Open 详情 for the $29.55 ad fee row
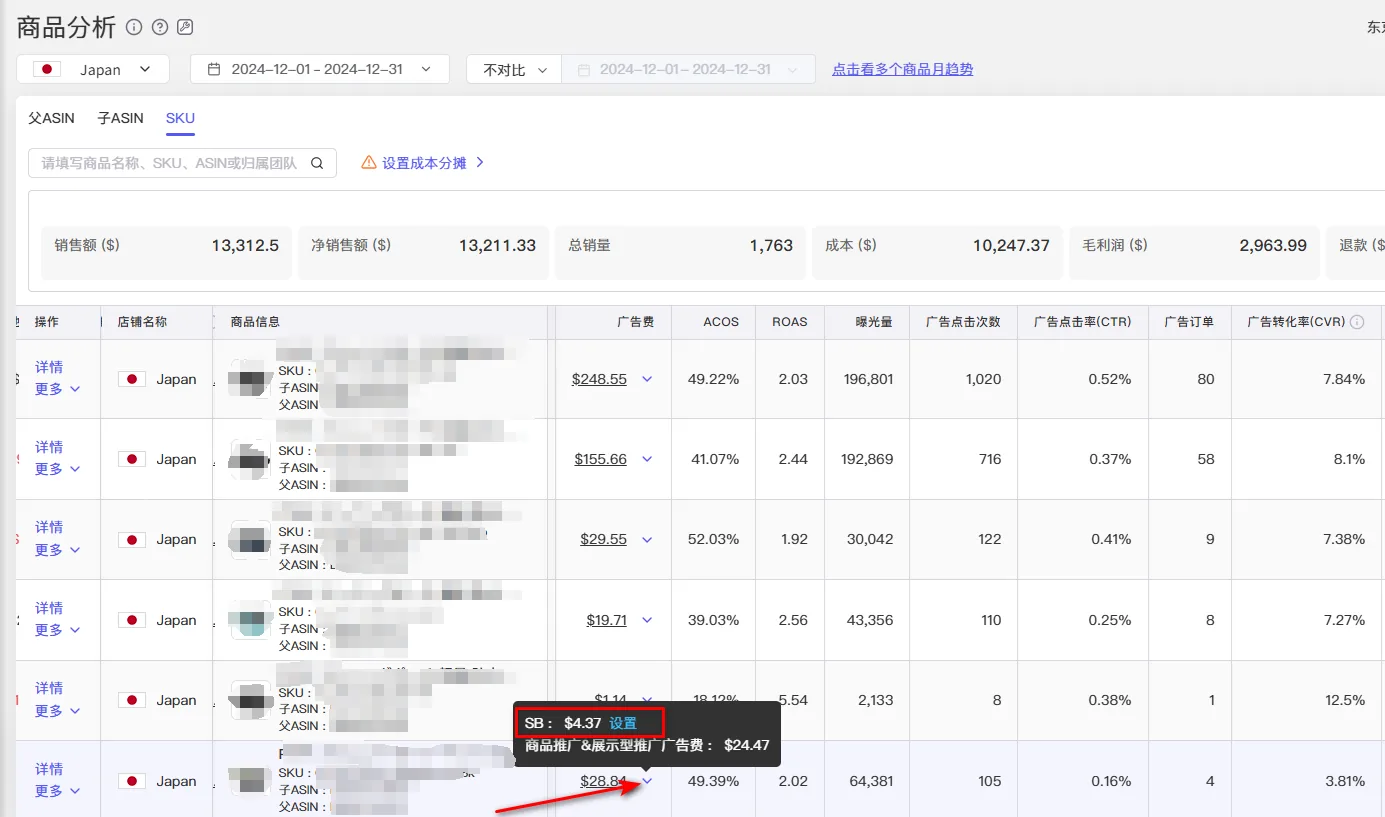The height and width of the screenshot is (817, 1385). pyautogui.click(x=49, y=527)
